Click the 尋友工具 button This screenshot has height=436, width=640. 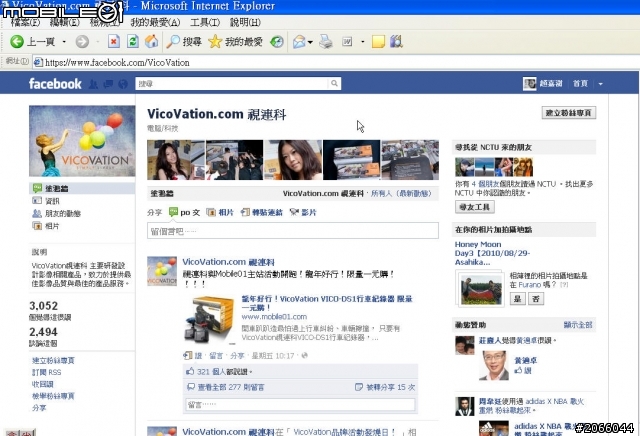(475, 207)
